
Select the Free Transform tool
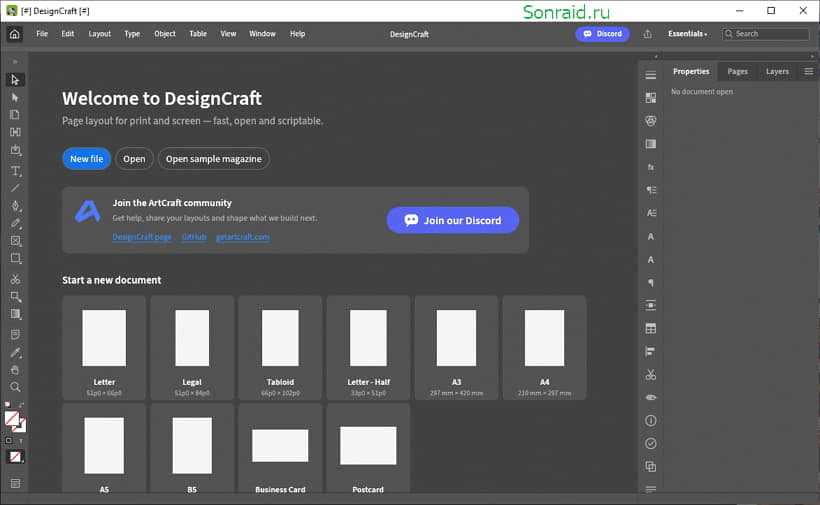coord(16,297)
